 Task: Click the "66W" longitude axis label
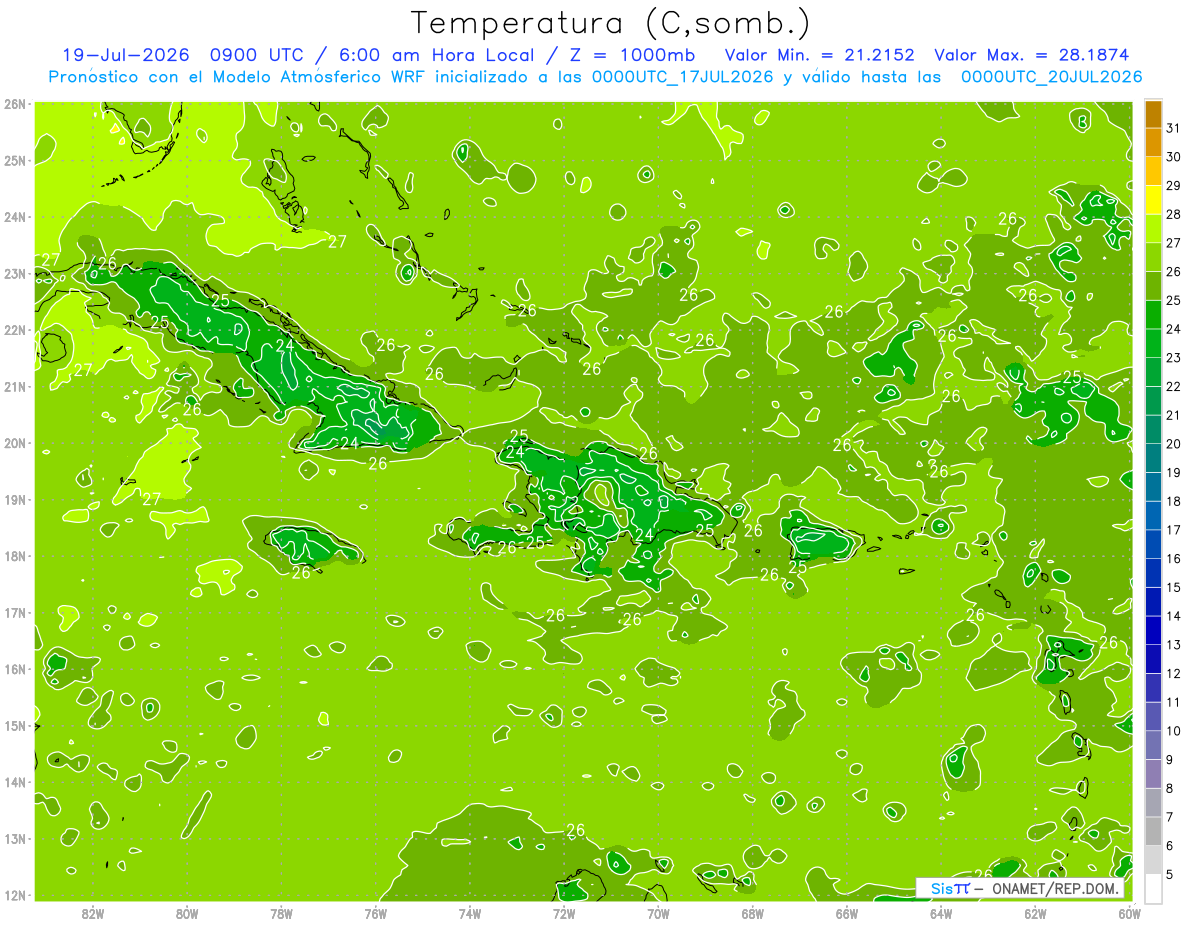(x=846, y=913)
